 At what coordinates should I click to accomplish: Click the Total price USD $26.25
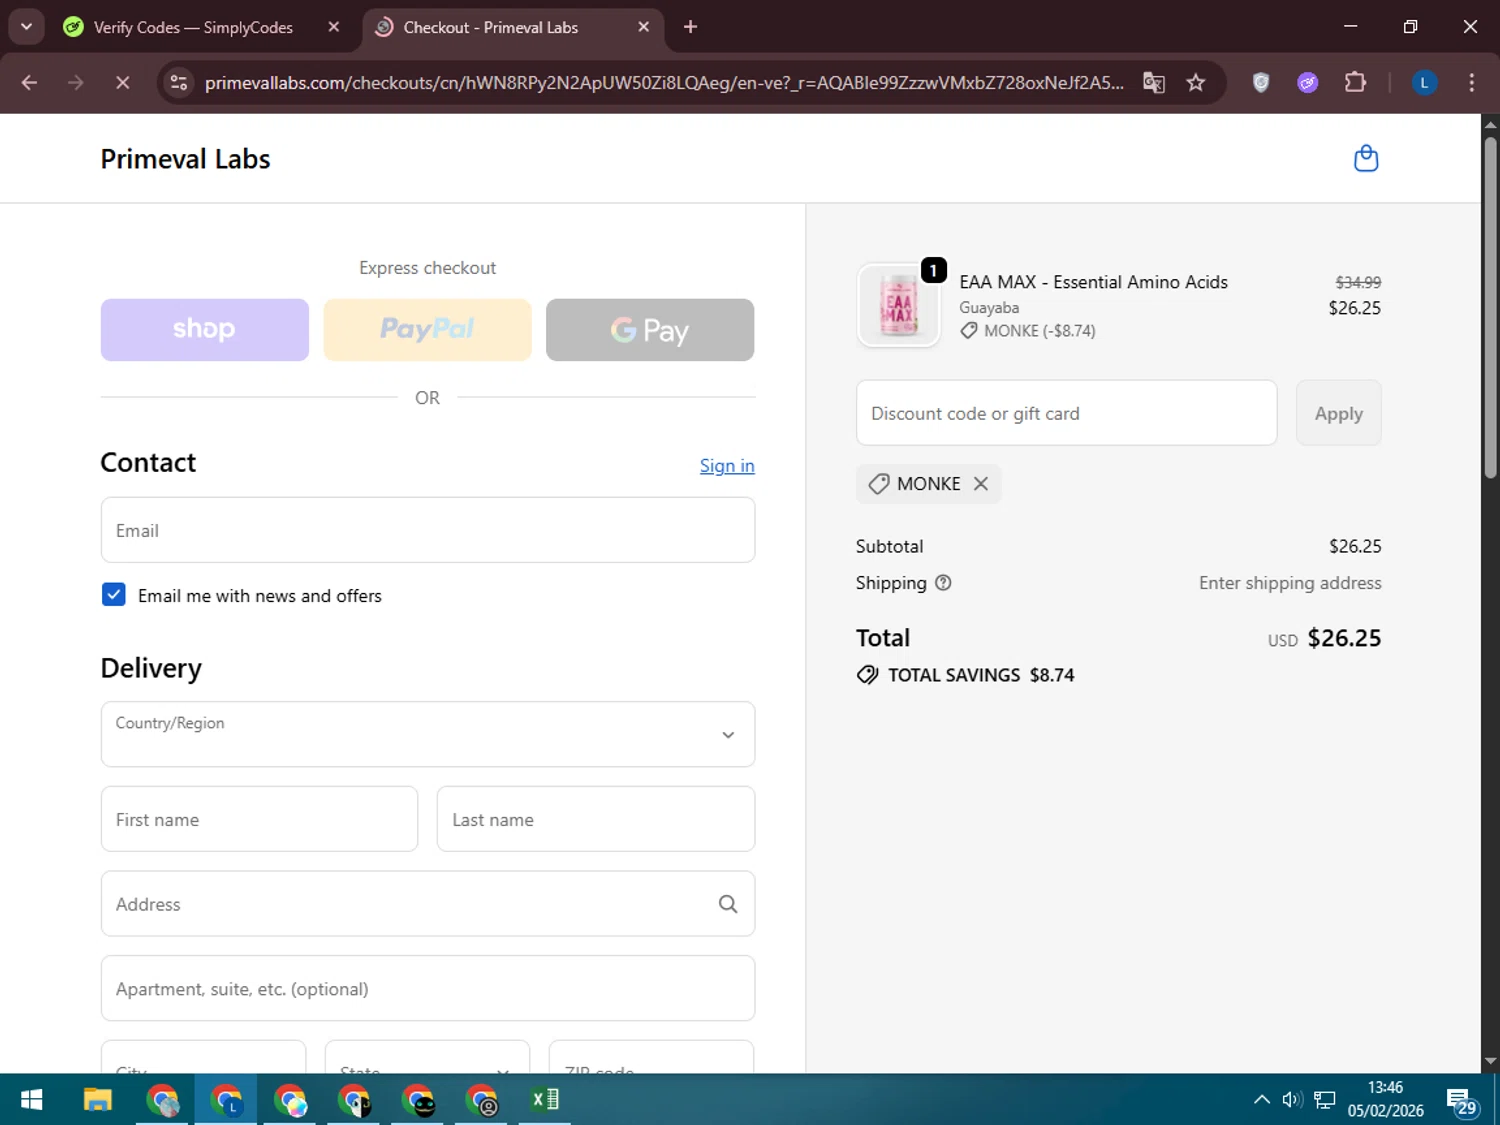point(1324,638)
